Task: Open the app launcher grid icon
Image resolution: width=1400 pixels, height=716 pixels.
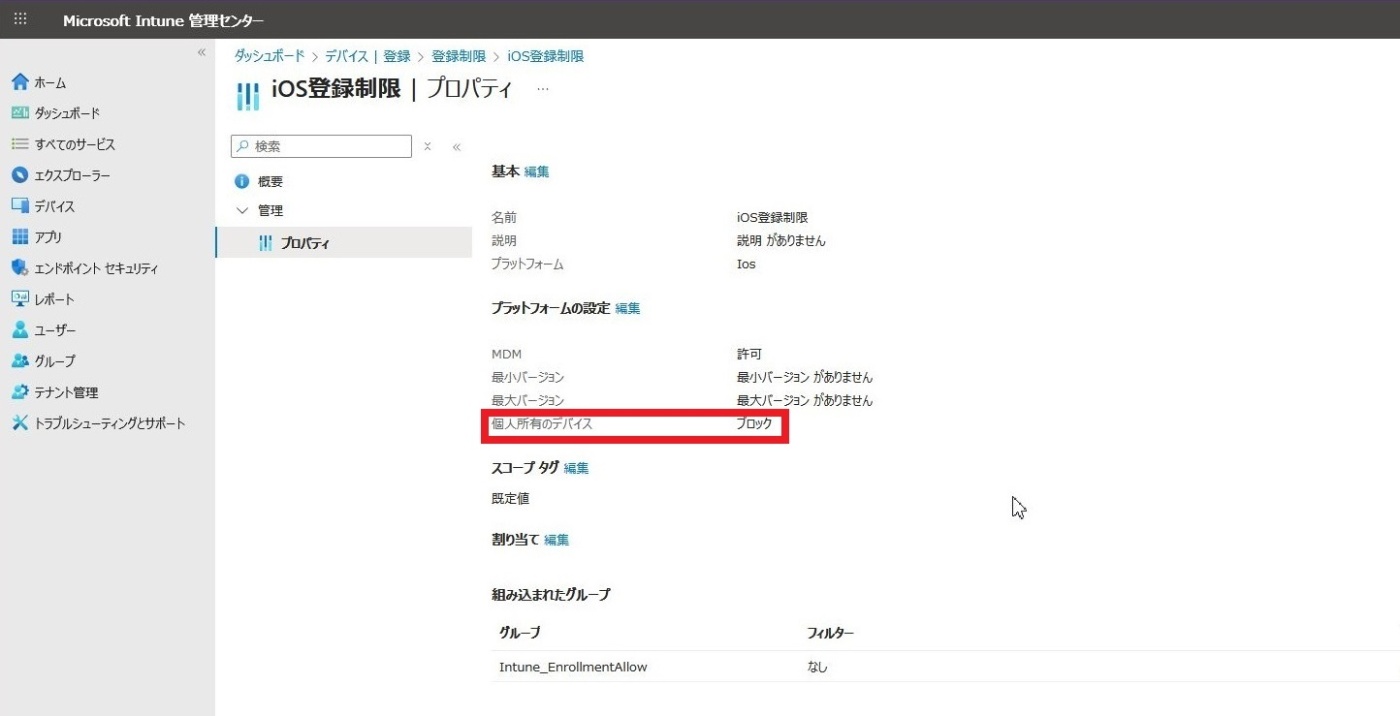Action: [20, 19]
